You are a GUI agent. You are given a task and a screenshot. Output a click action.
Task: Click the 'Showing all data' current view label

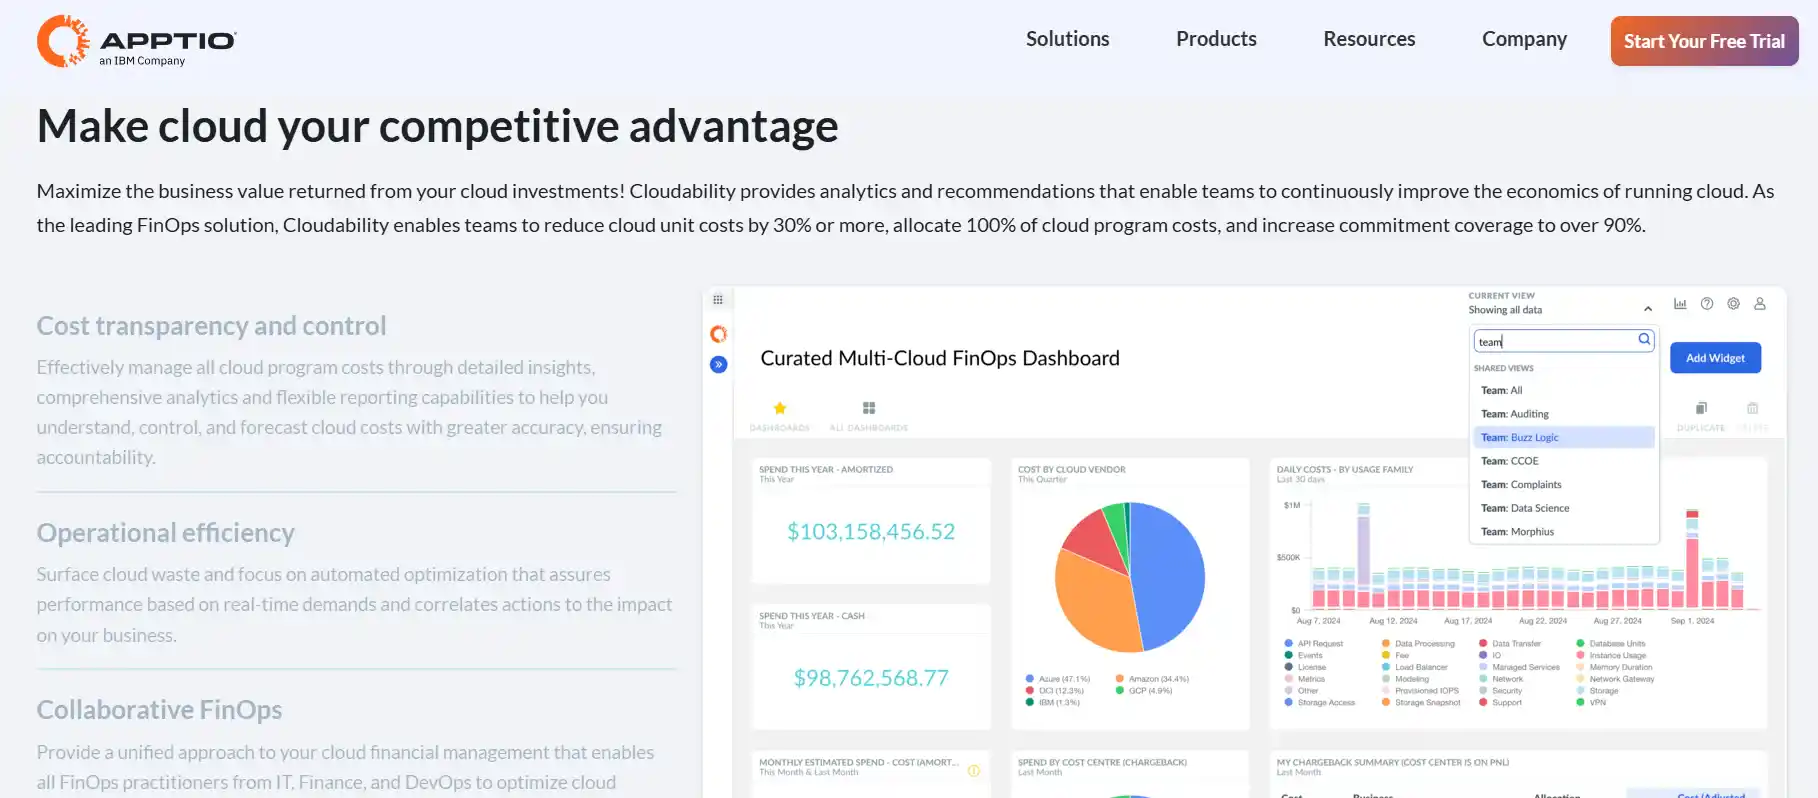coord(1505,310)
